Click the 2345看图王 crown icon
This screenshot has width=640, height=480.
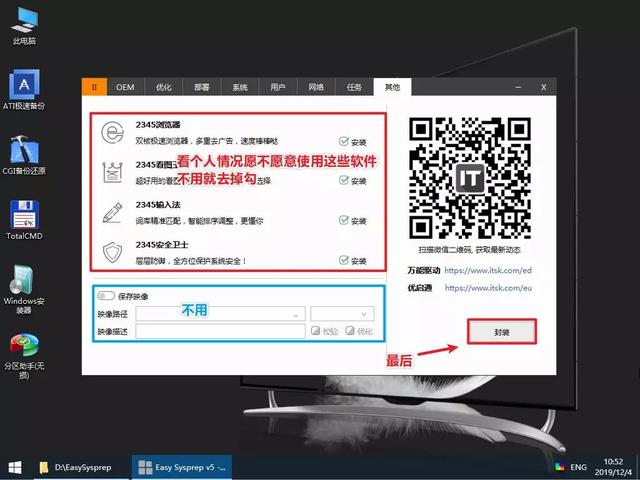tap(113, 172)
